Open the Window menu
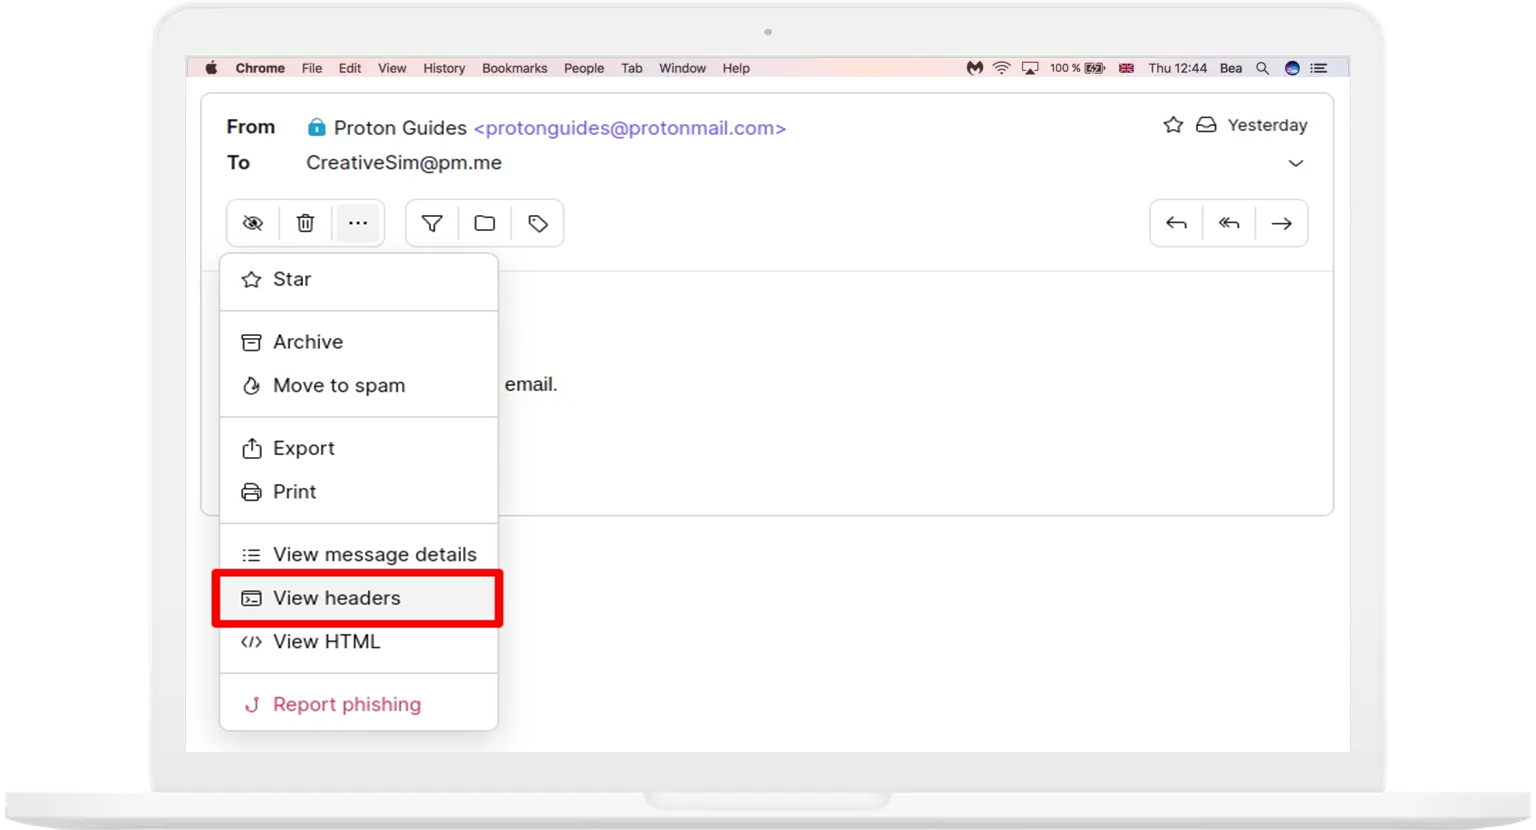The width and height of the screenshot is (1536, 830). [682, 68]
